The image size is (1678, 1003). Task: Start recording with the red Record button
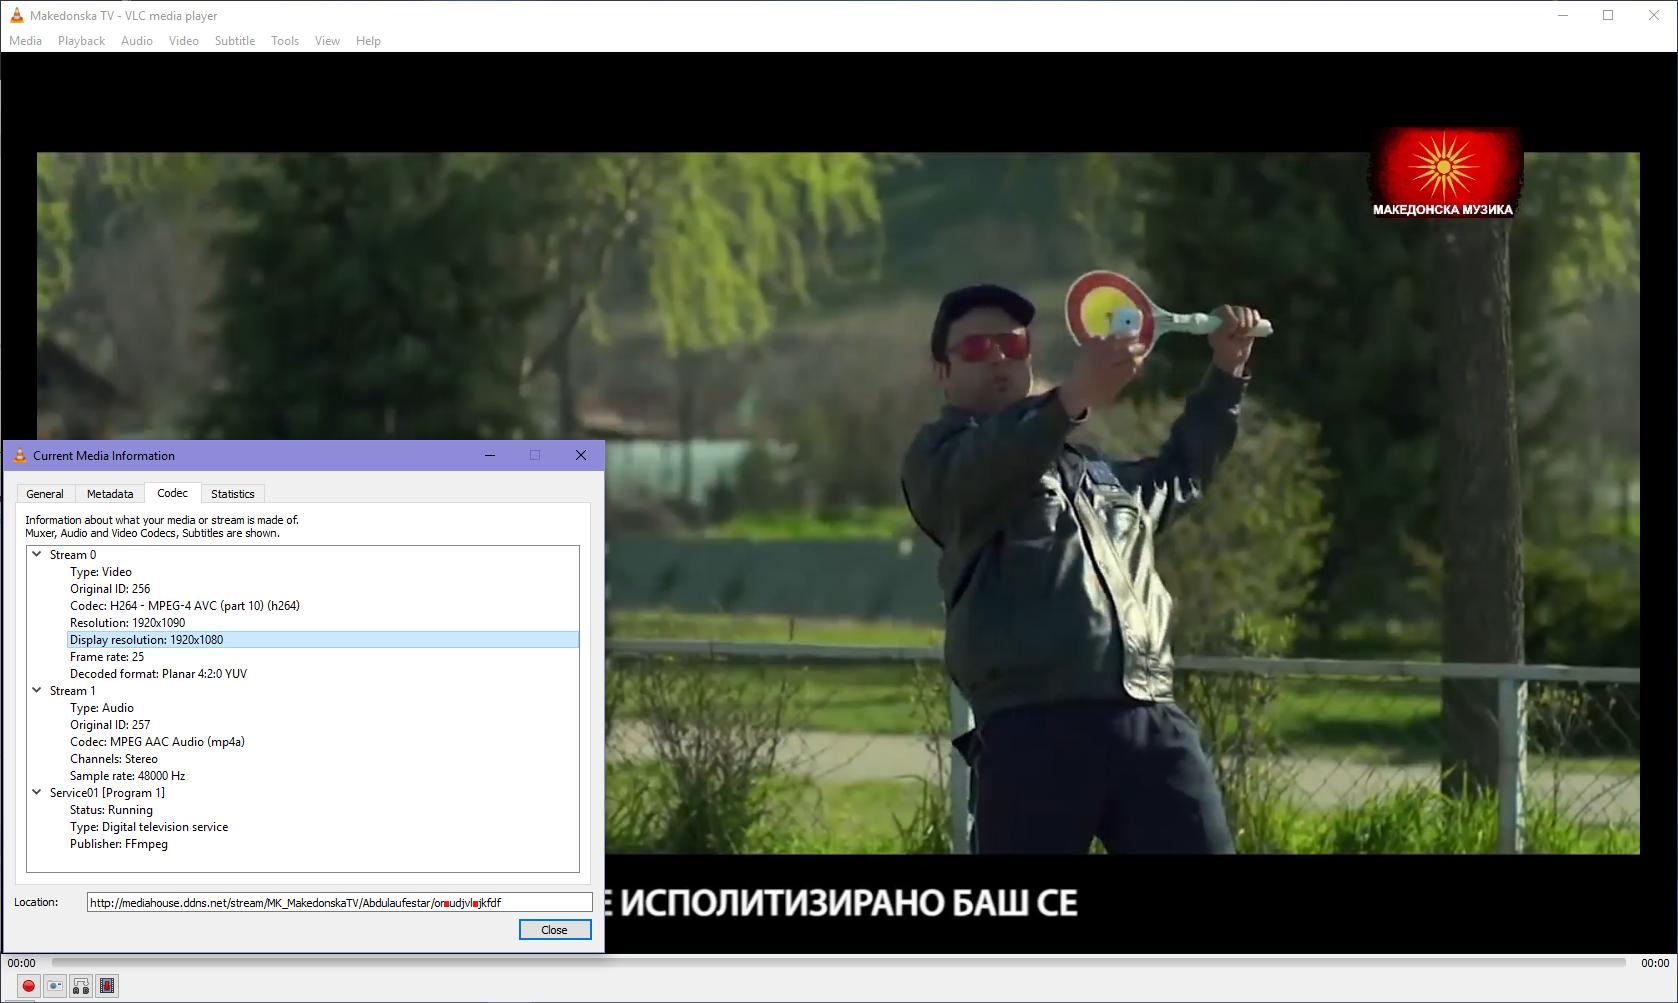coord(28,986)
